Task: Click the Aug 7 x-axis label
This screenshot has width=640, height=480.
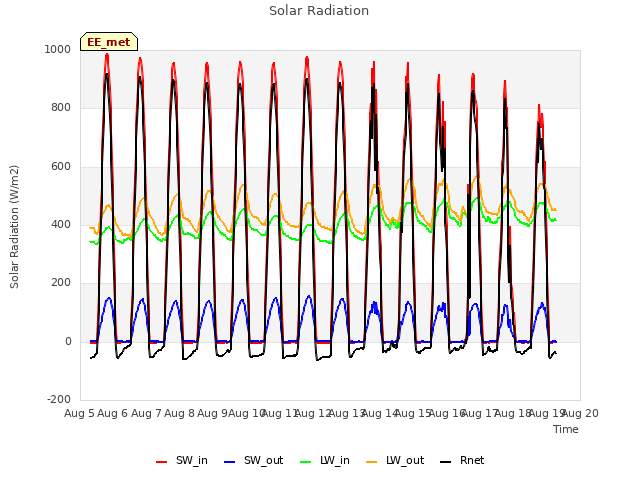Action: click(x=146, y=413)
